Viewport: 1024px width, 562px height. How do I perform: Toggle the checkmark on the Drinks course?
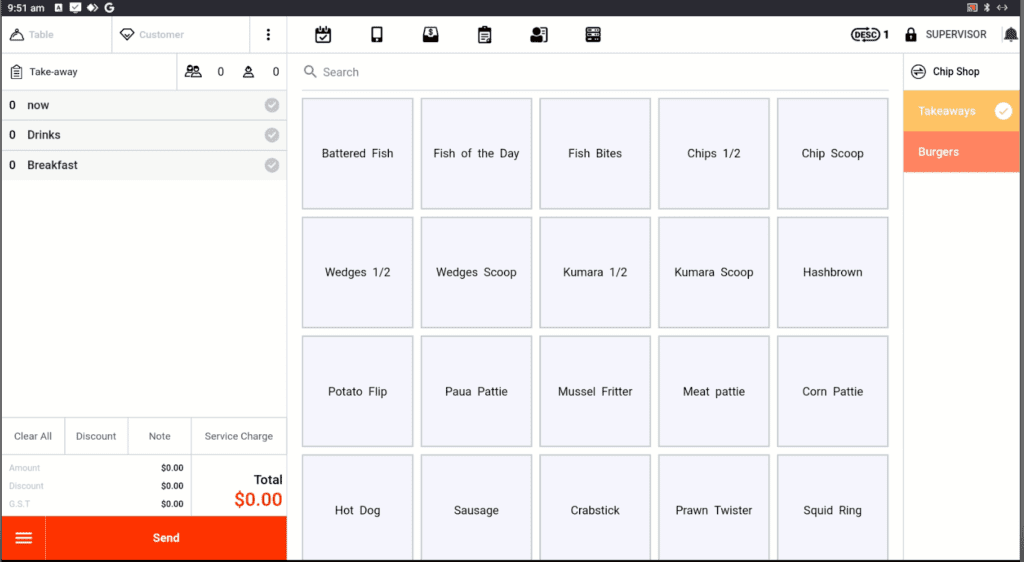pos(272,135)
